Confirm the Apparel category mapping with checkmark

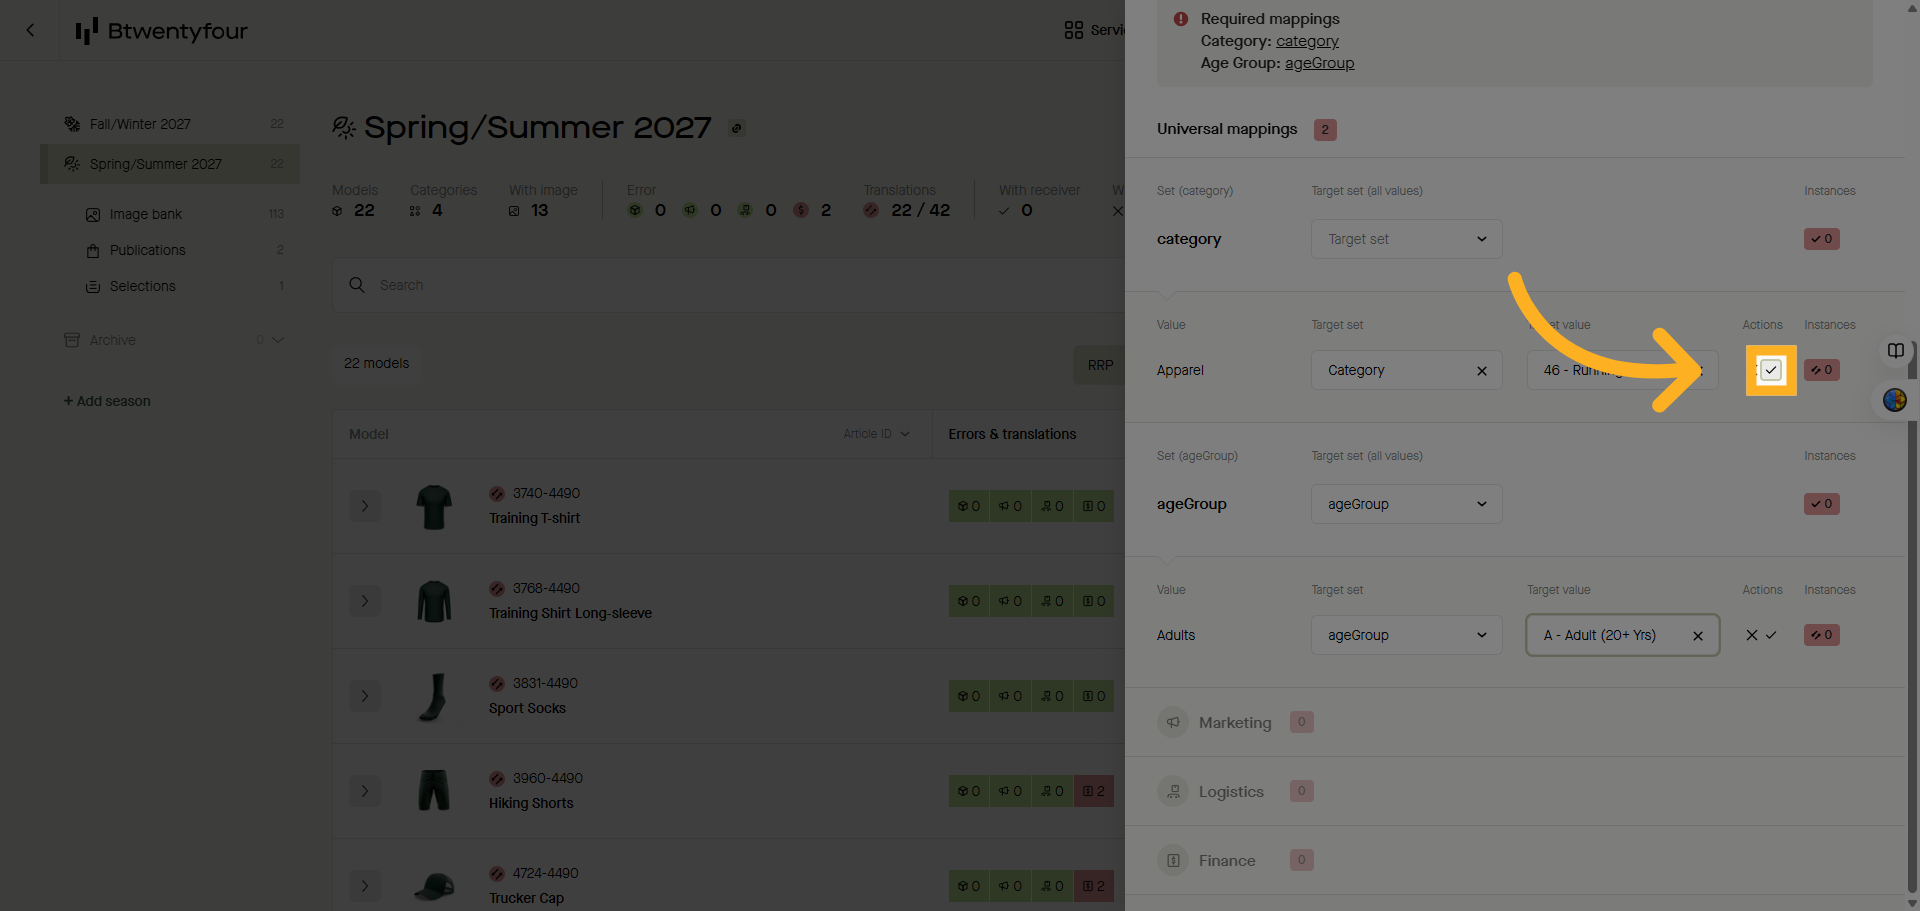[1771, 370]
